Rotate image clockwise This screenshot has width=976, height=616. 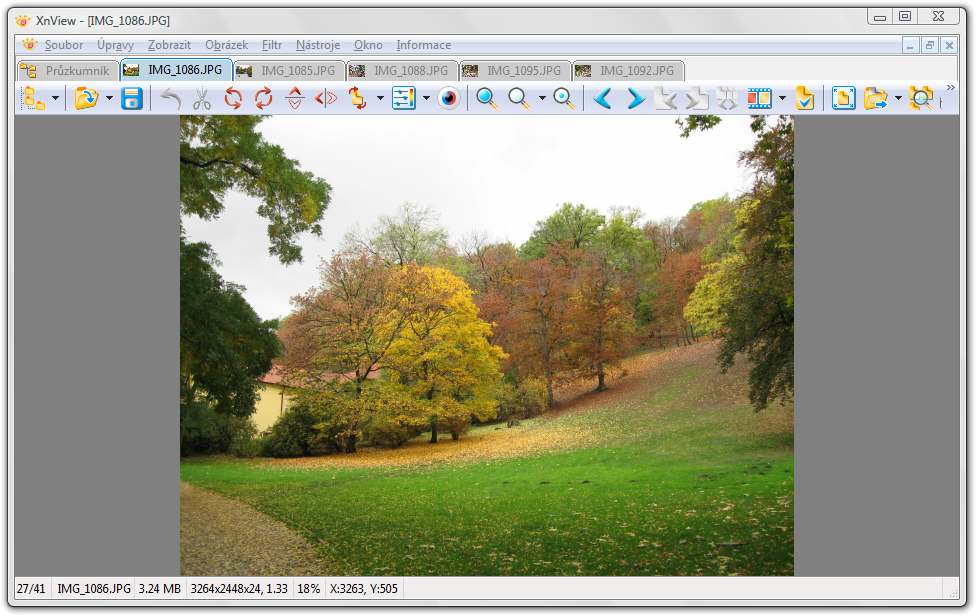263,98
